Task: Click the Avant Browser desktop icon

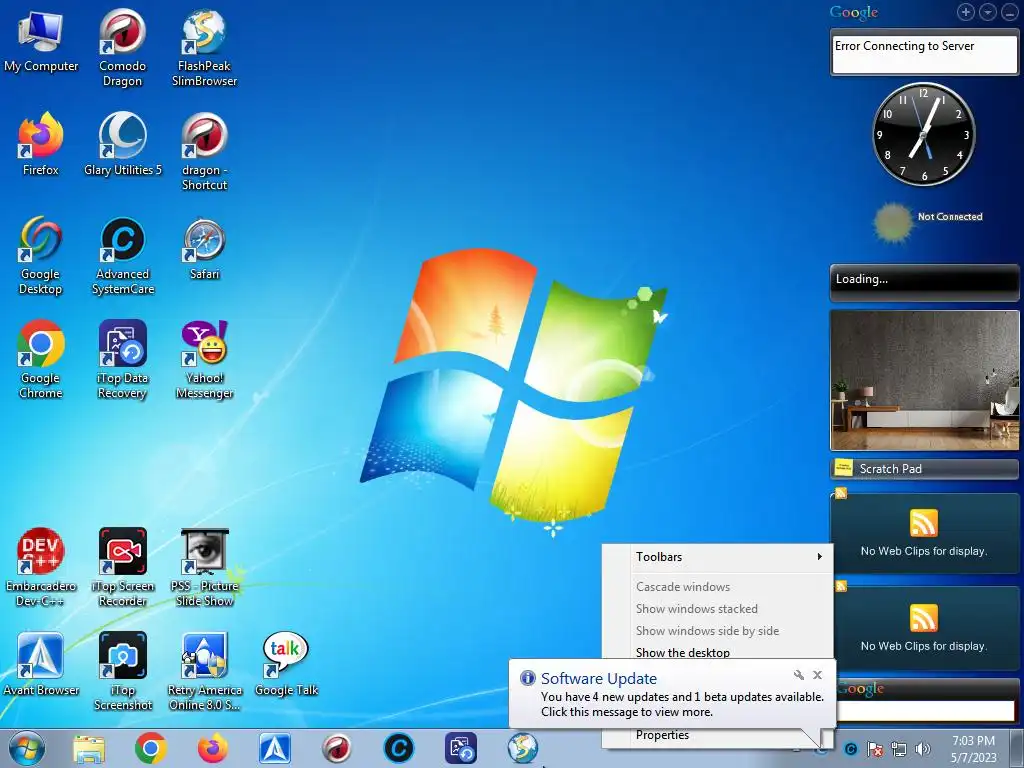Action: (40, 664)
